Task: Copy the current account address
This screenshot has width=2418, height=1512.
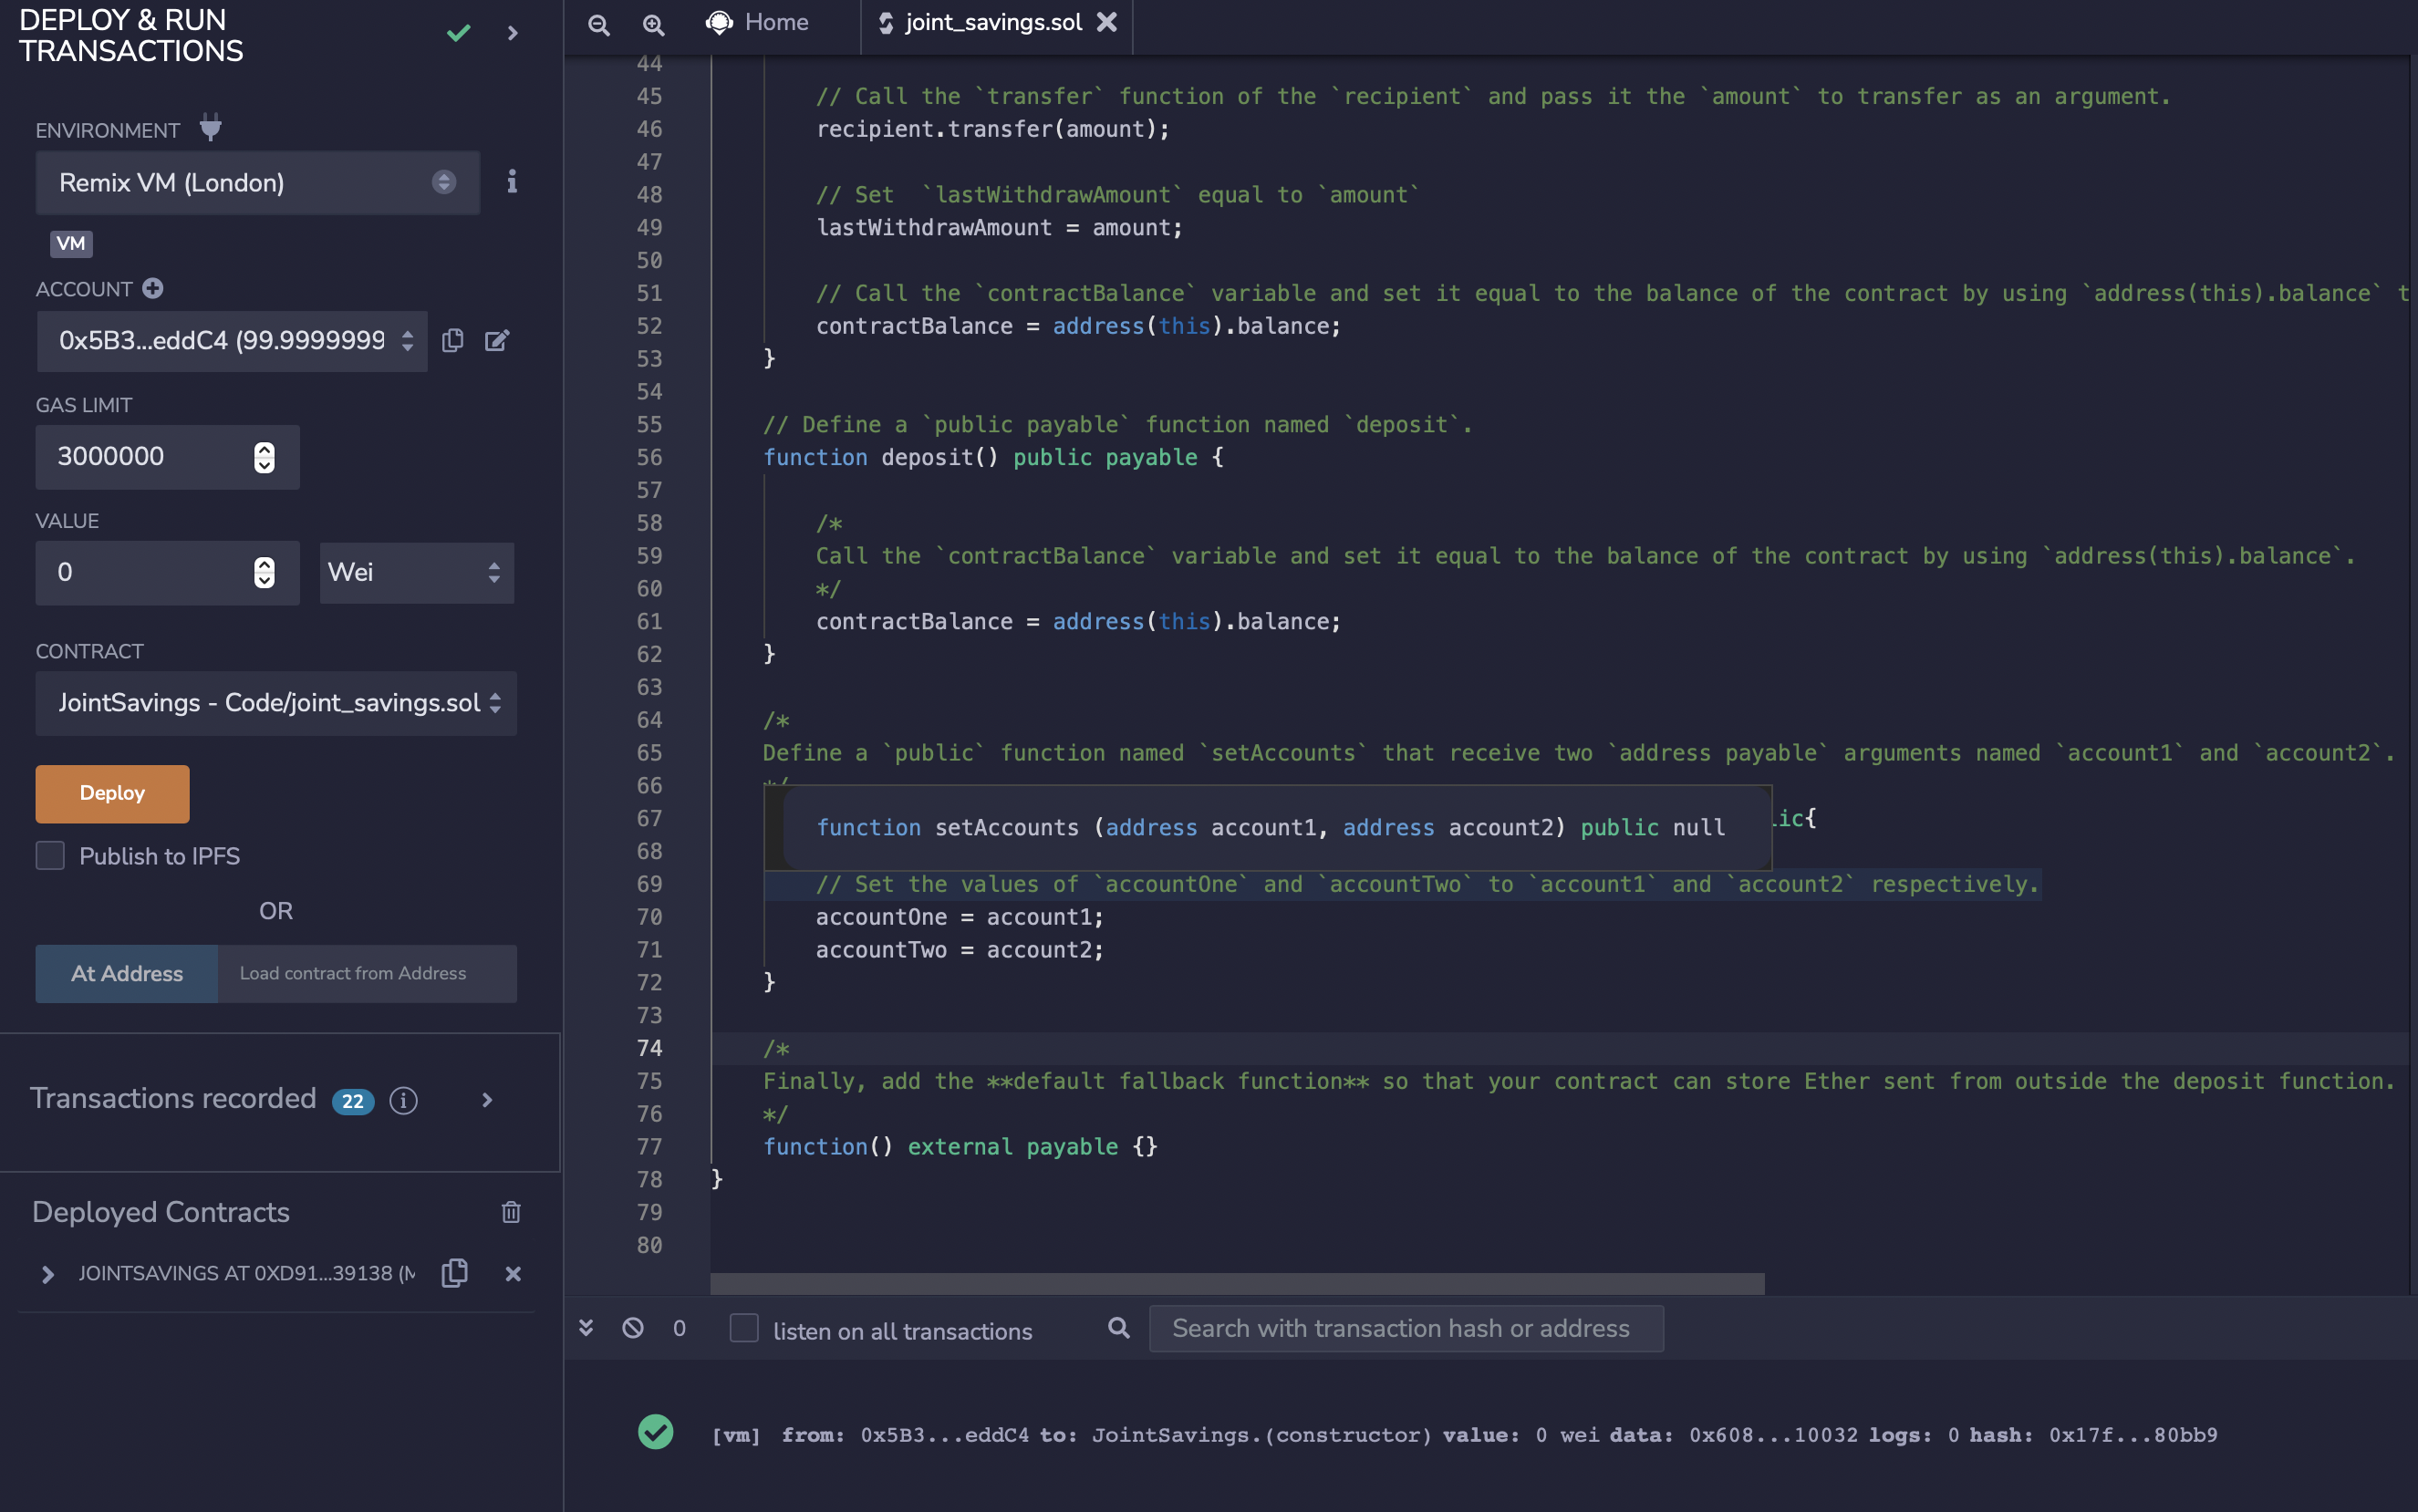Action: pyautogui.click(x=453, y=341)
